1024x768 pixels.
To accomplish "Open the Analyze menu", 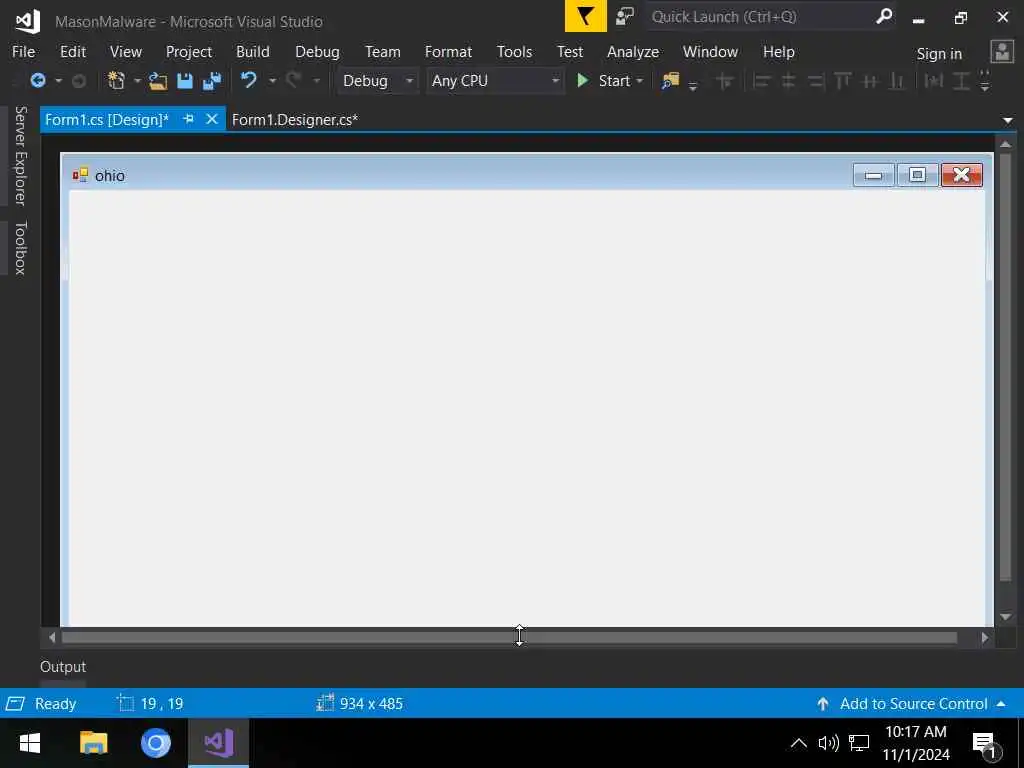I will tap(633, 52).
